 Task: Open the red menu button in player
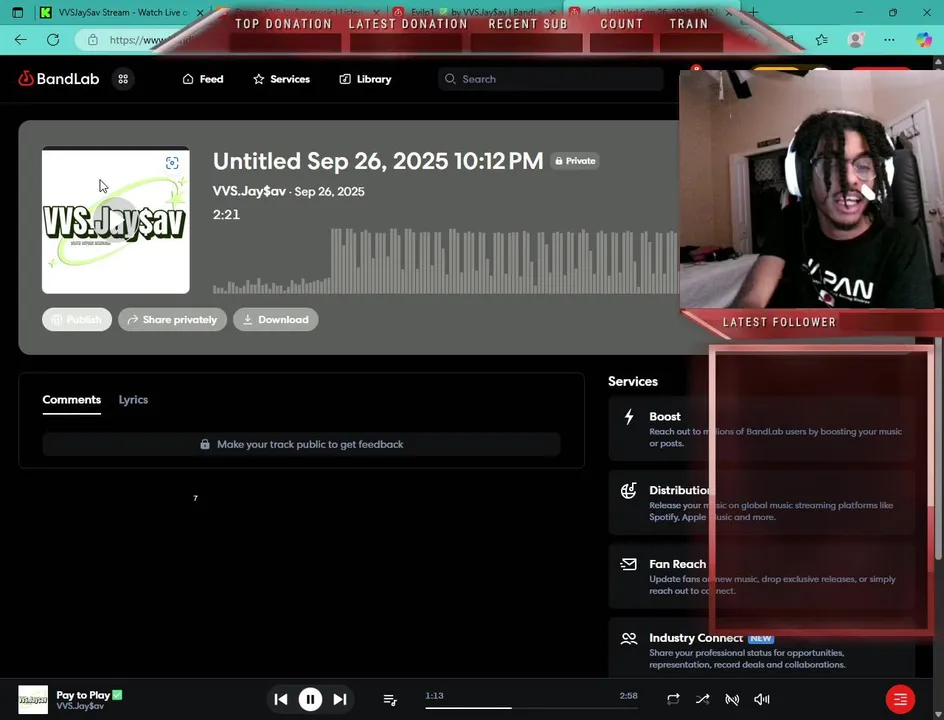coord(900,699)
